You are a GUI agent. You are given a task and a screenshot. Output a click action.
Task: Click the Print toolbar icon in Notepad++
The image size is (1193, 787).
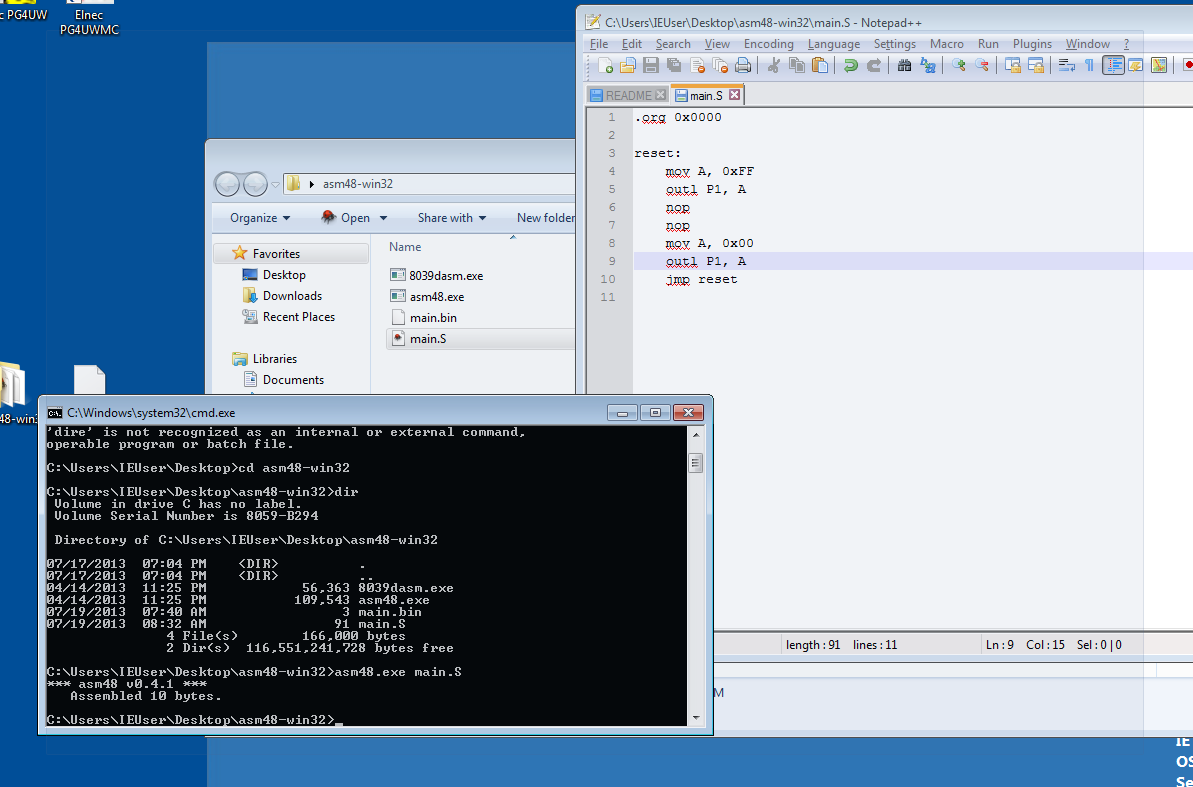pos(743,66)
